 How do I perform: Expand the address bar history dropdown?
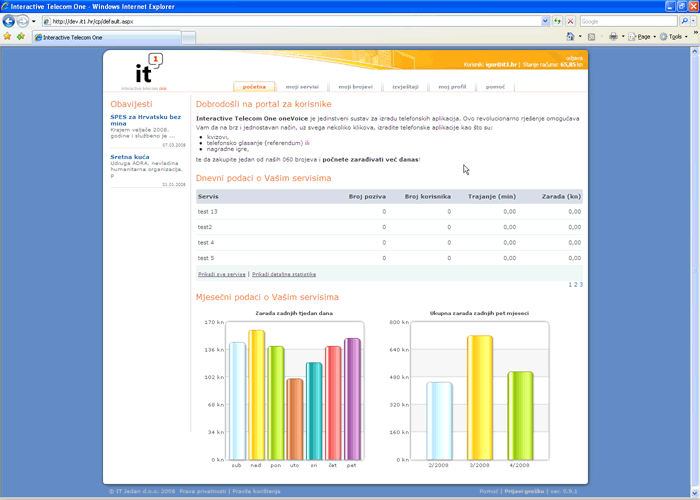(x=545, y=20)
